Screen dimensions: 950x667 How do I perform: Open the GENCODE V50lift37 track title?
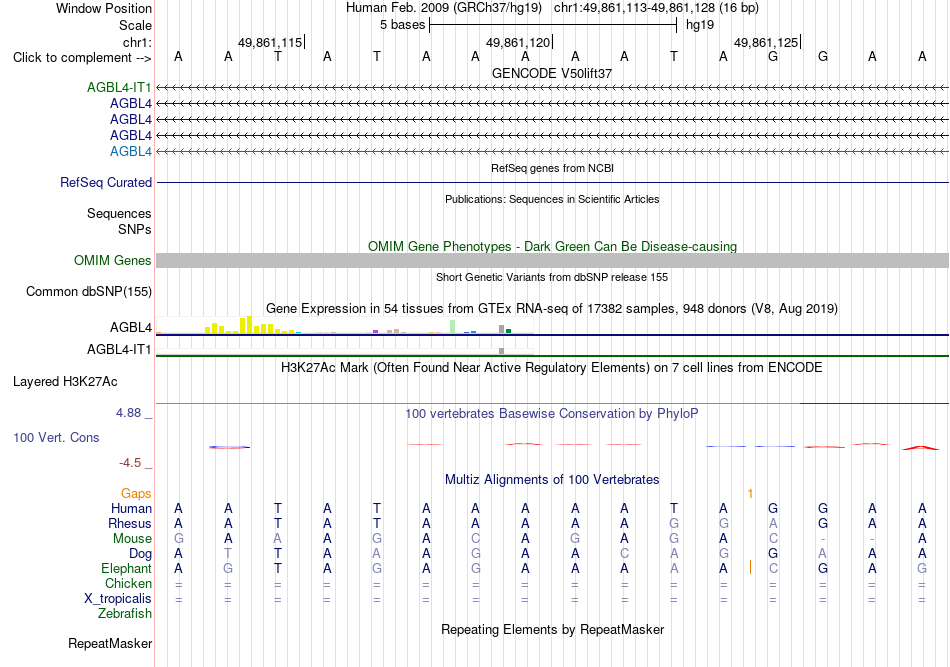[x=552, y=73]
